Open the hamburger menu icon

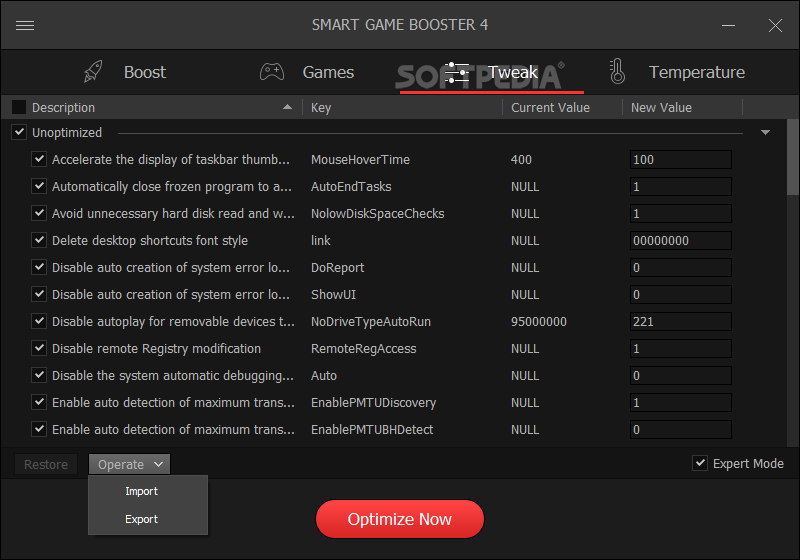point(25,26)
